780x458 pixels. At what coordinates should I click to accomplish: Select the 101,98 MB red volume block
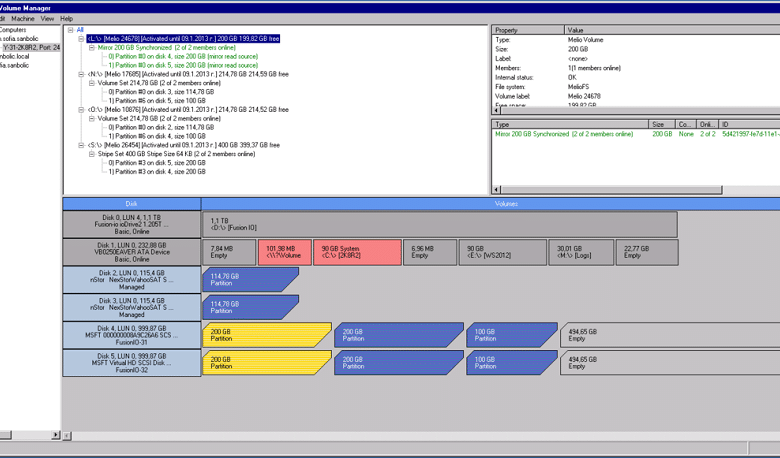pyautogui.click(x=285, y=252)
